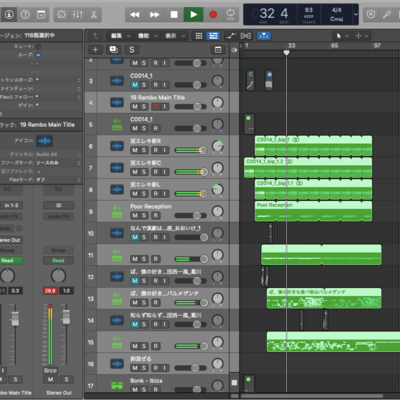The image size is (400, 400).
Task: Toggle Show Automation icon
Action: click(x=231, y=36)
